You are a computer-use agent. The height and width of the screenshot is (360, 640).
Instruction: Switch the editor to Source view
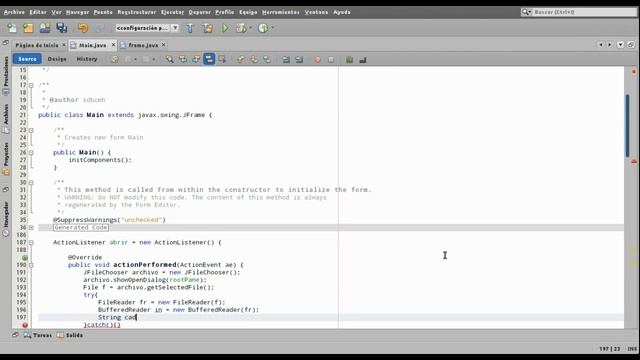(x=27, y=59)
